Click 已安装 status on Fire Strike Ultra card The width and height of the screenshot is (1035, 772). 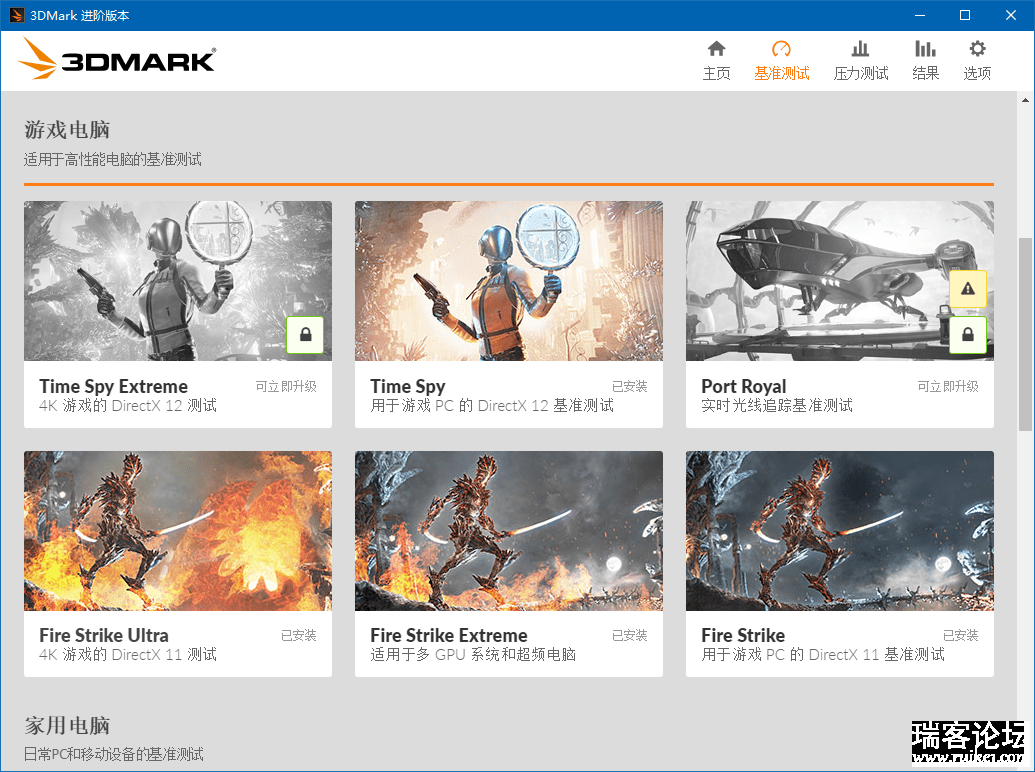coord(298,635)
